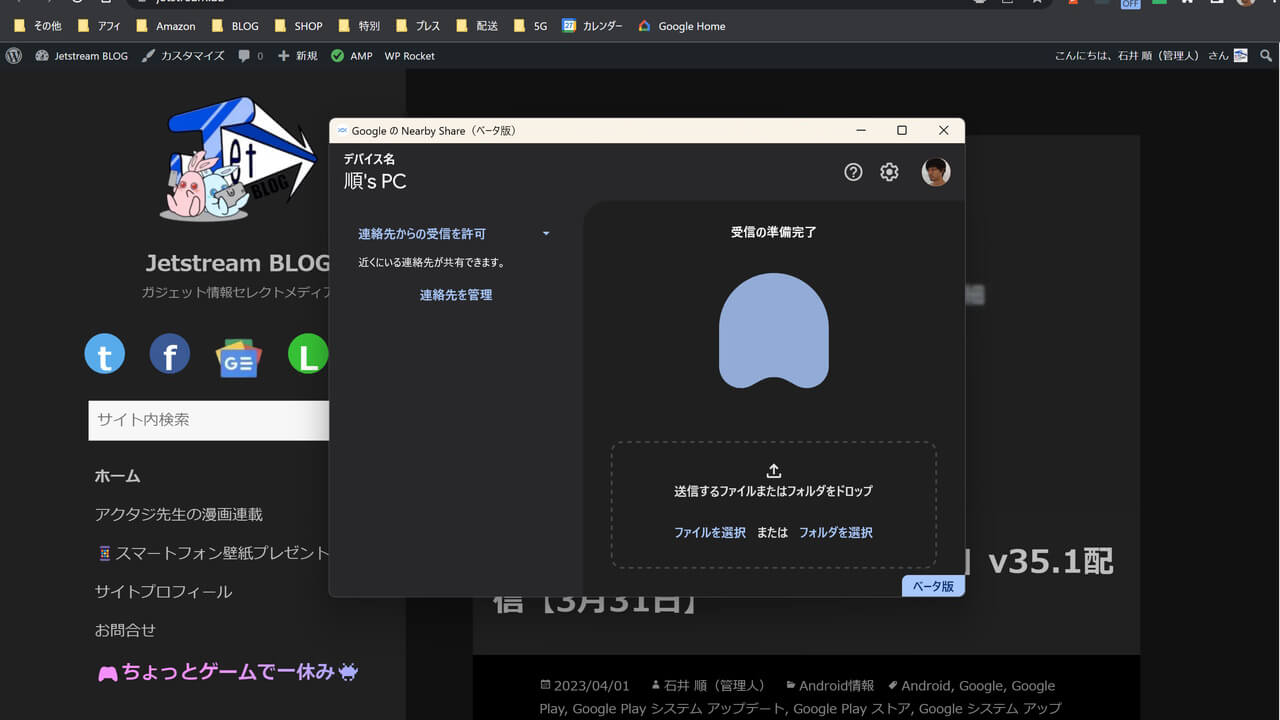Viewport: 1280px width, 720px height.
Task: Click the ファイルを選択 link in drop zone
Action: [709, 532]
